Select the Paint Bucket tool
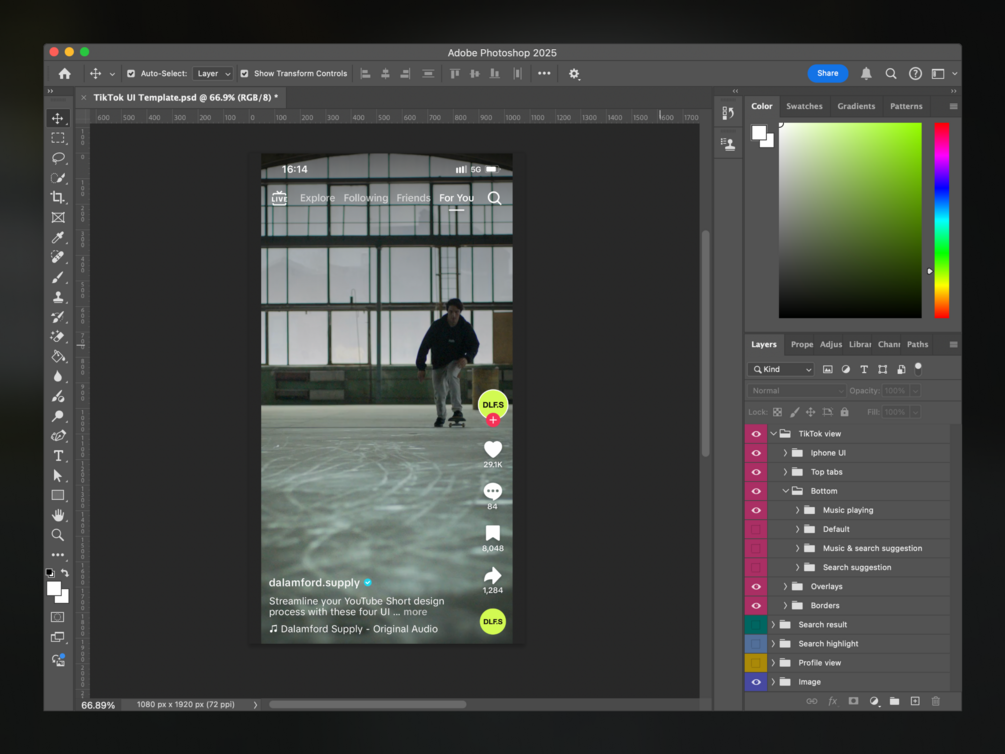The image size is (1005, 754). click(x=58, y=356)
